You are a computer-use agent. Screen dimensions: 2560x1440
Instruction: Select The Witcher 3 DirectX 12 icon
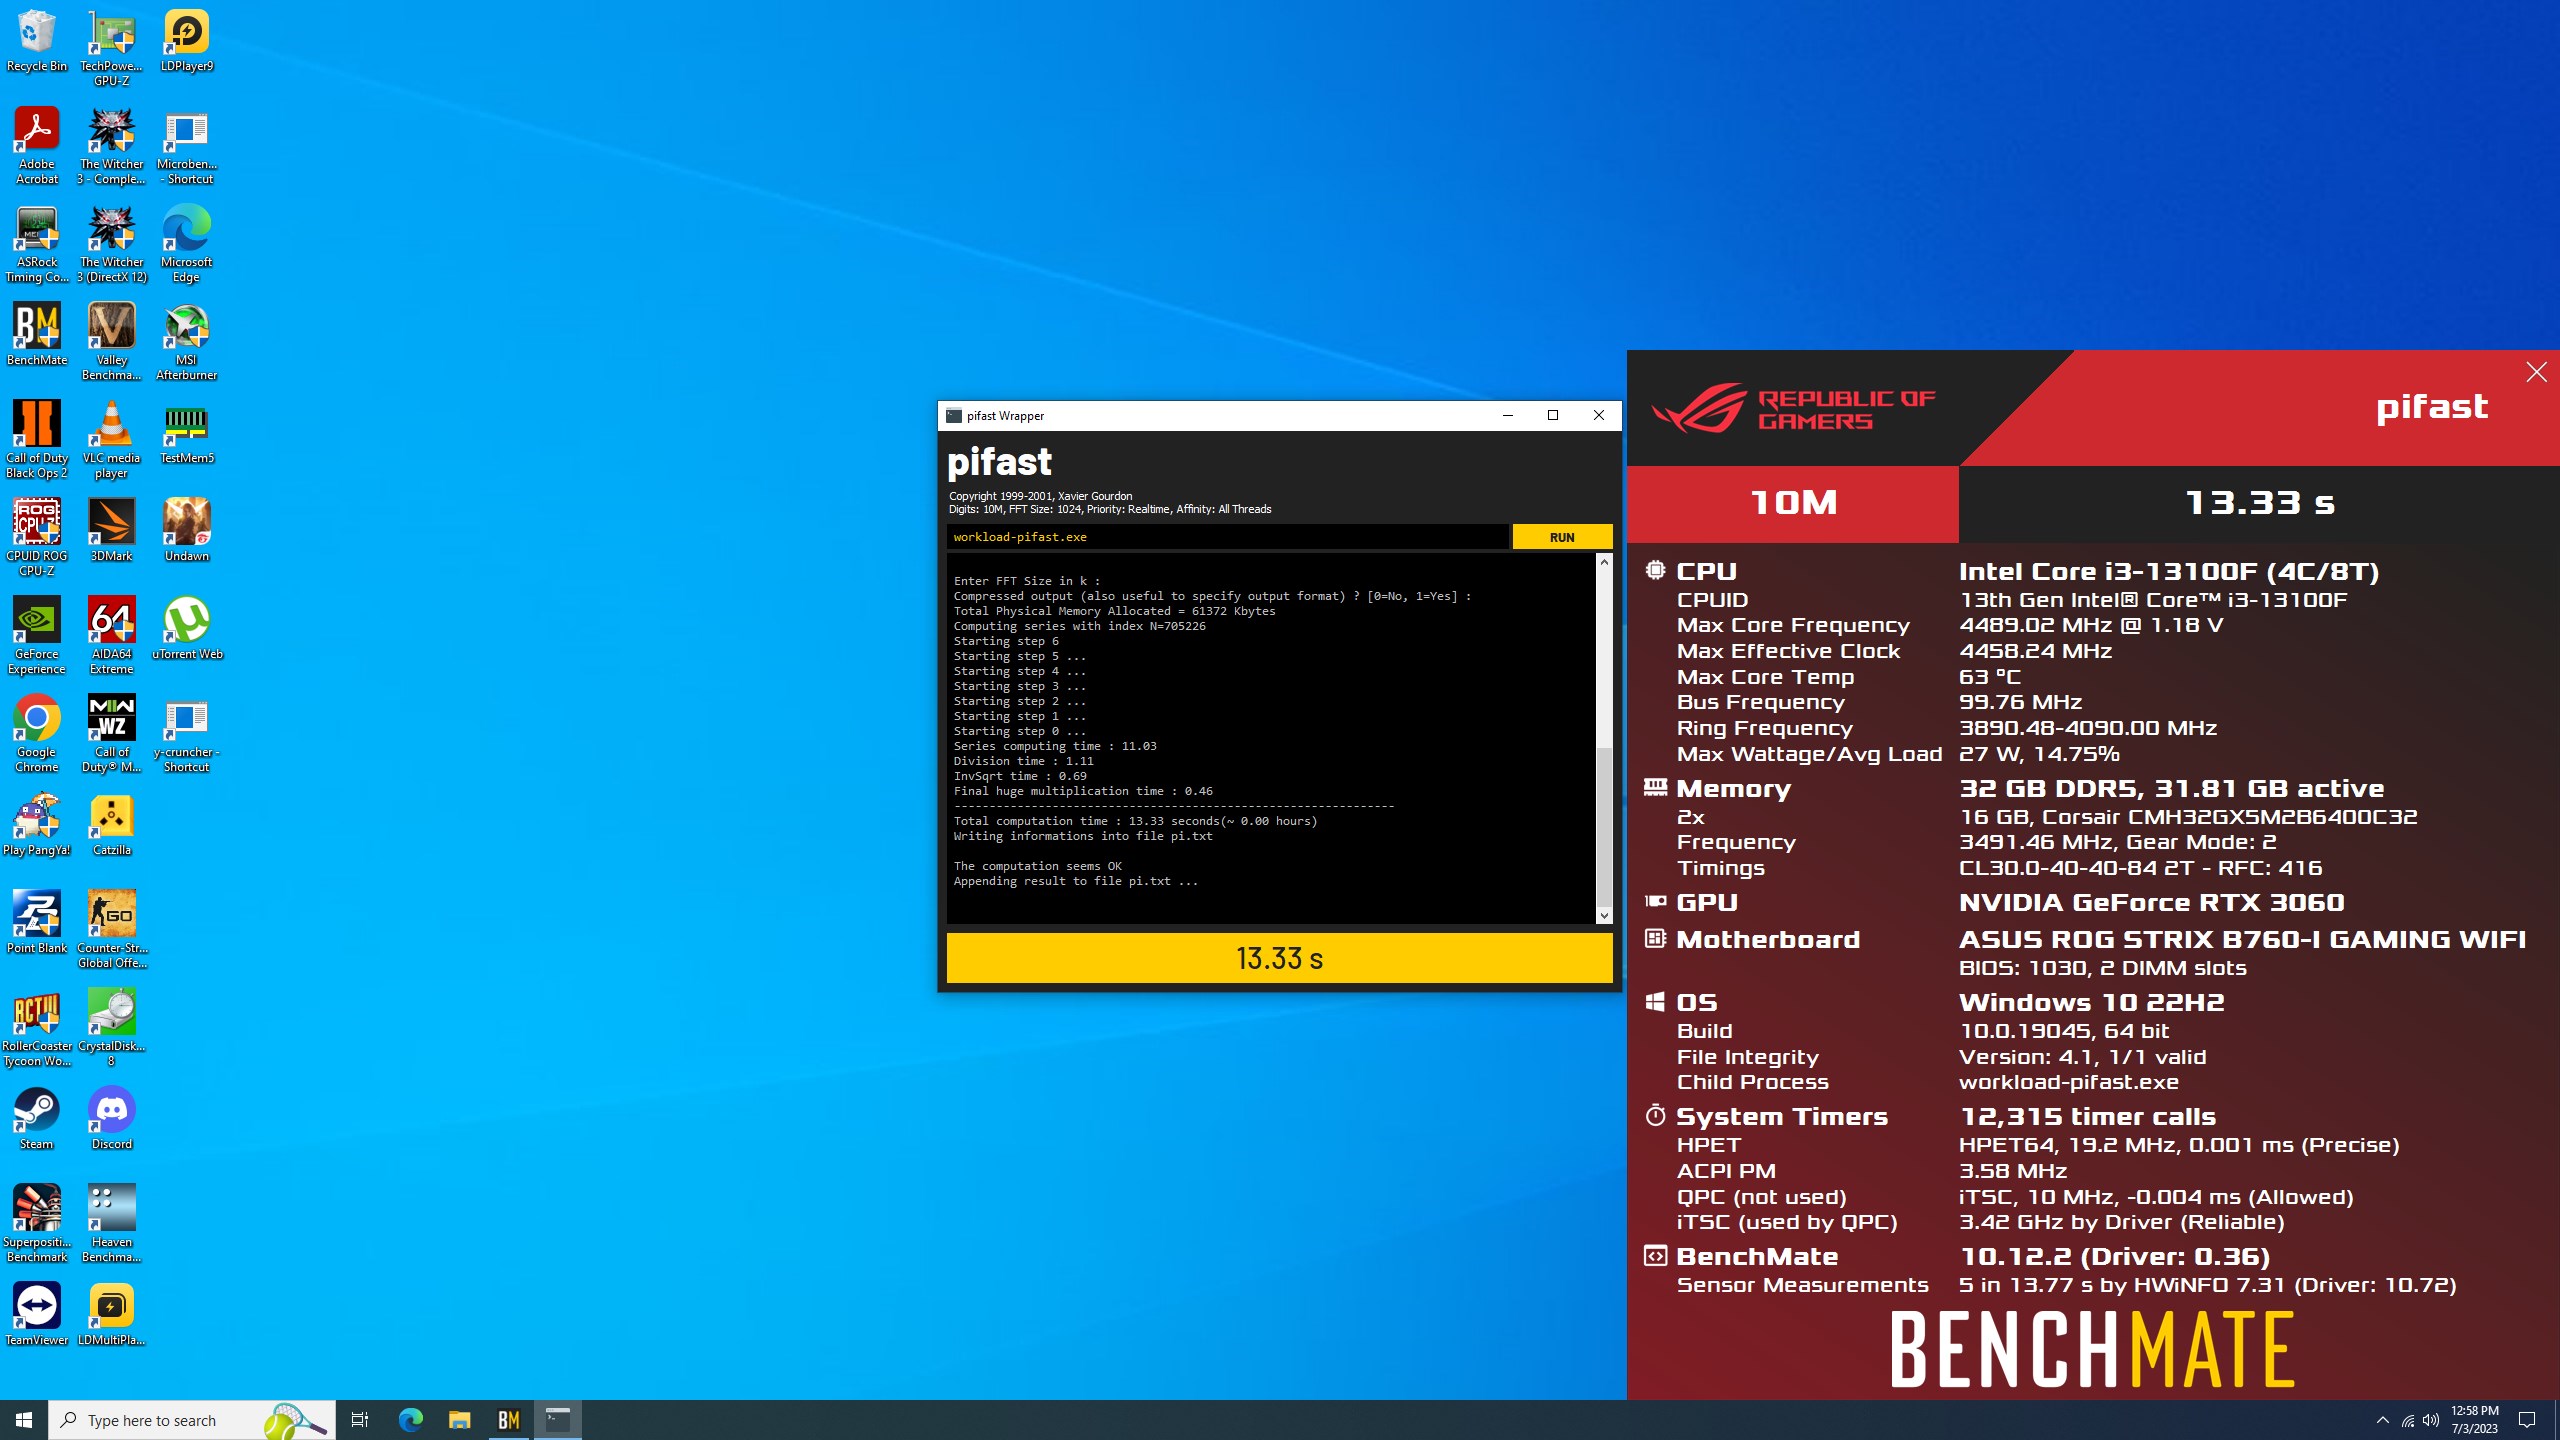111,244
